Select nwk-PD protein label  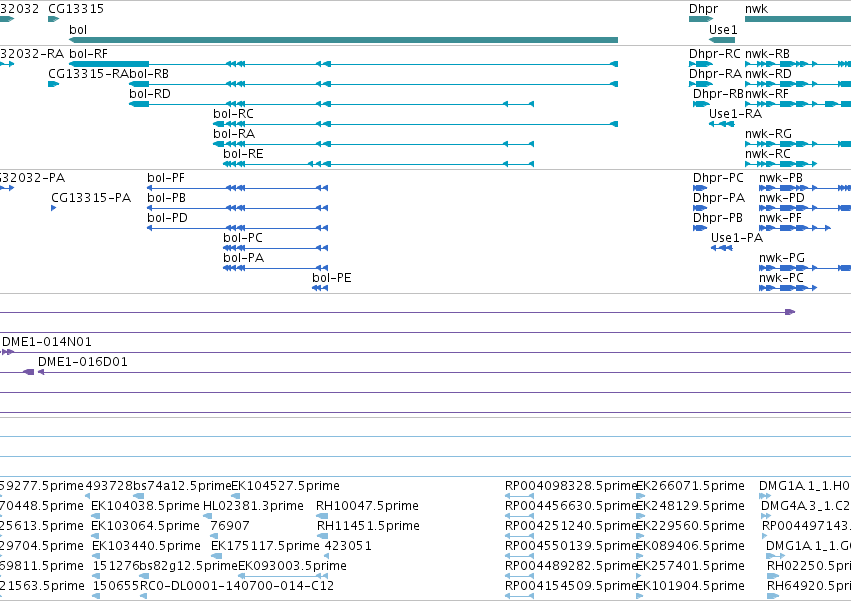point(782,198)
